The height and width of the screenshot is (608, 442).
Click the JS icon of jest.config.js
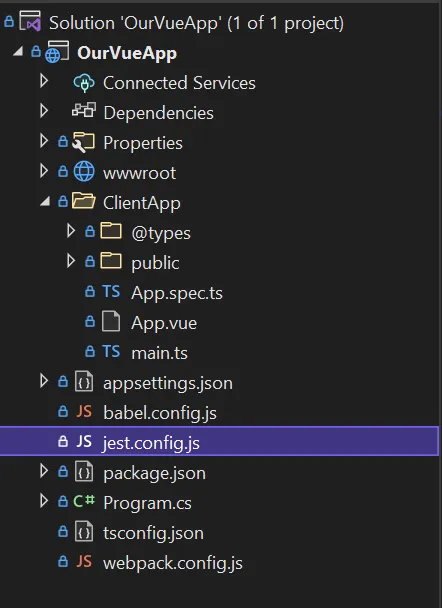coord(84,441)
